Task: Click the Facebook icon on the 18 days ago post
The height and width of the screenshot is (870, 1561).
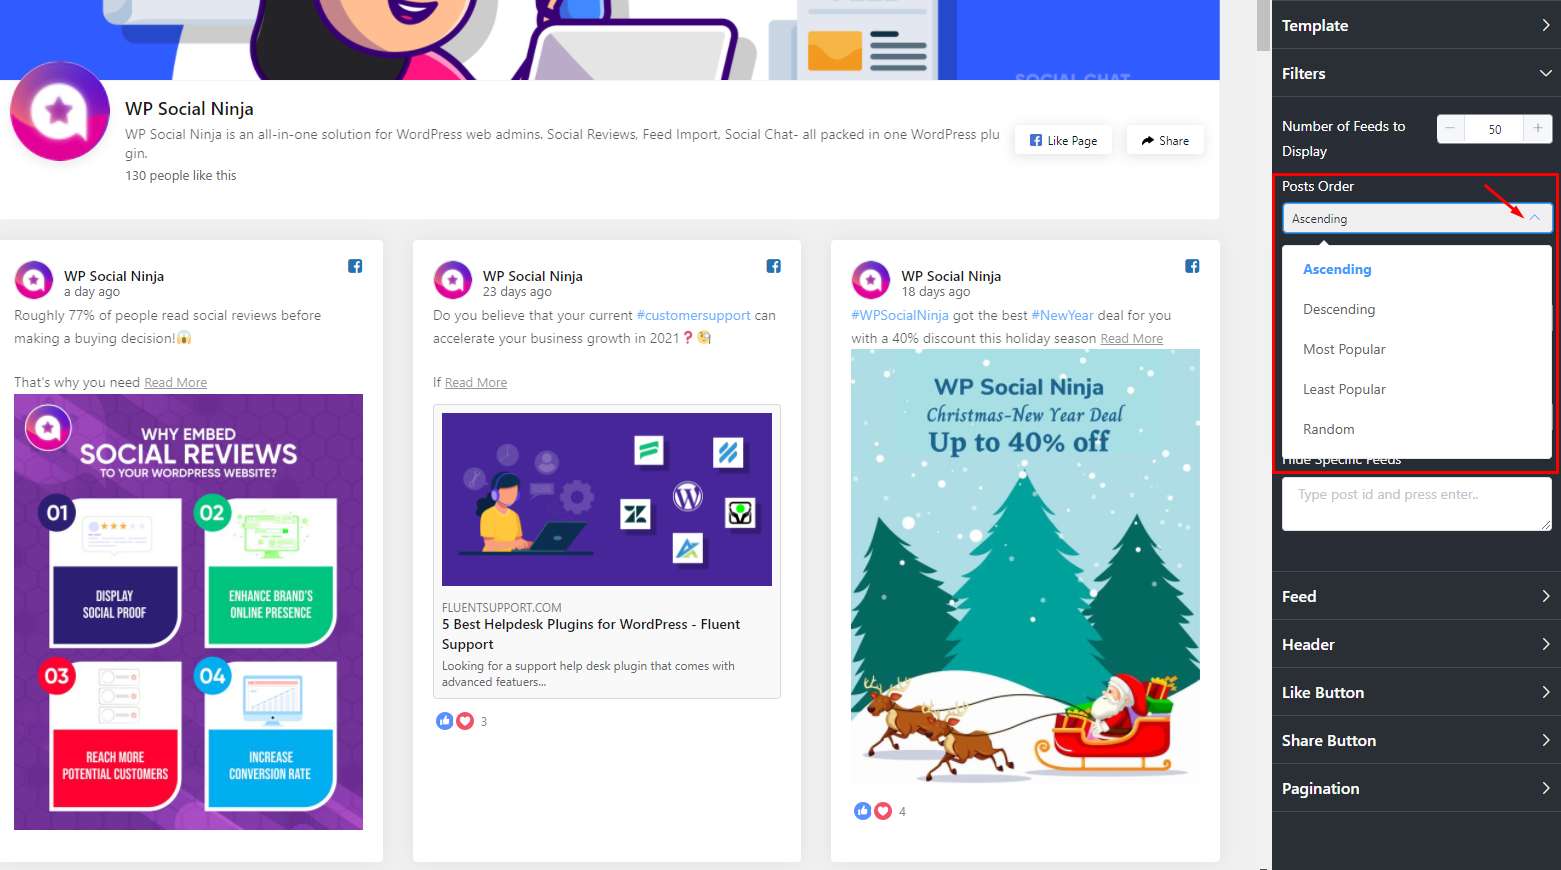Action: click(x=1192, y=266)
